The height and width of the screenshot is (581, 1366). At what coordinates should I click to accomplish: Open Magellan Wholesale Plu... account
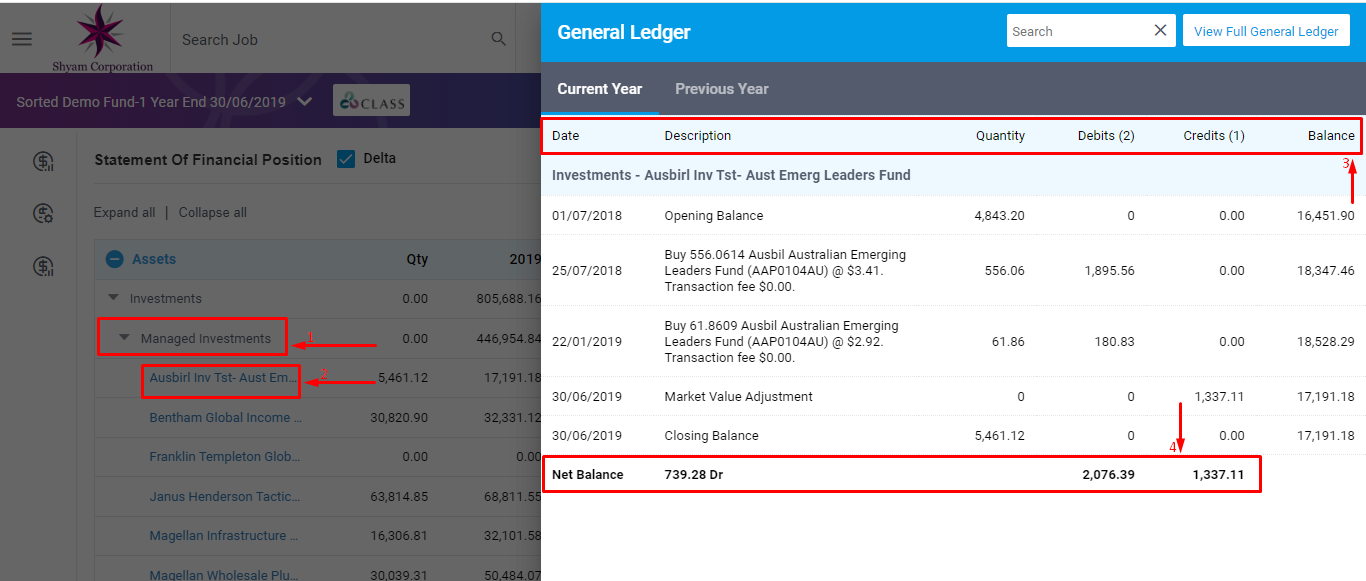tap(224, 575)
